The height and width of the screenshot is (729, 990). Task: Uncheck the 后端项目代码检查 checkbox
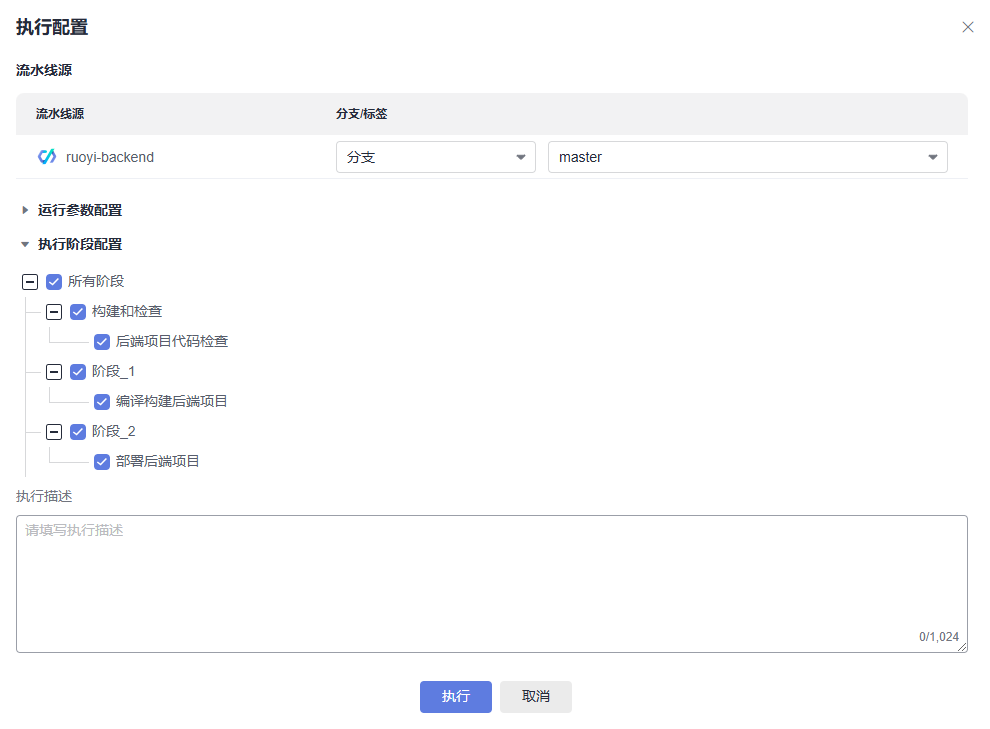pos(102,342)
